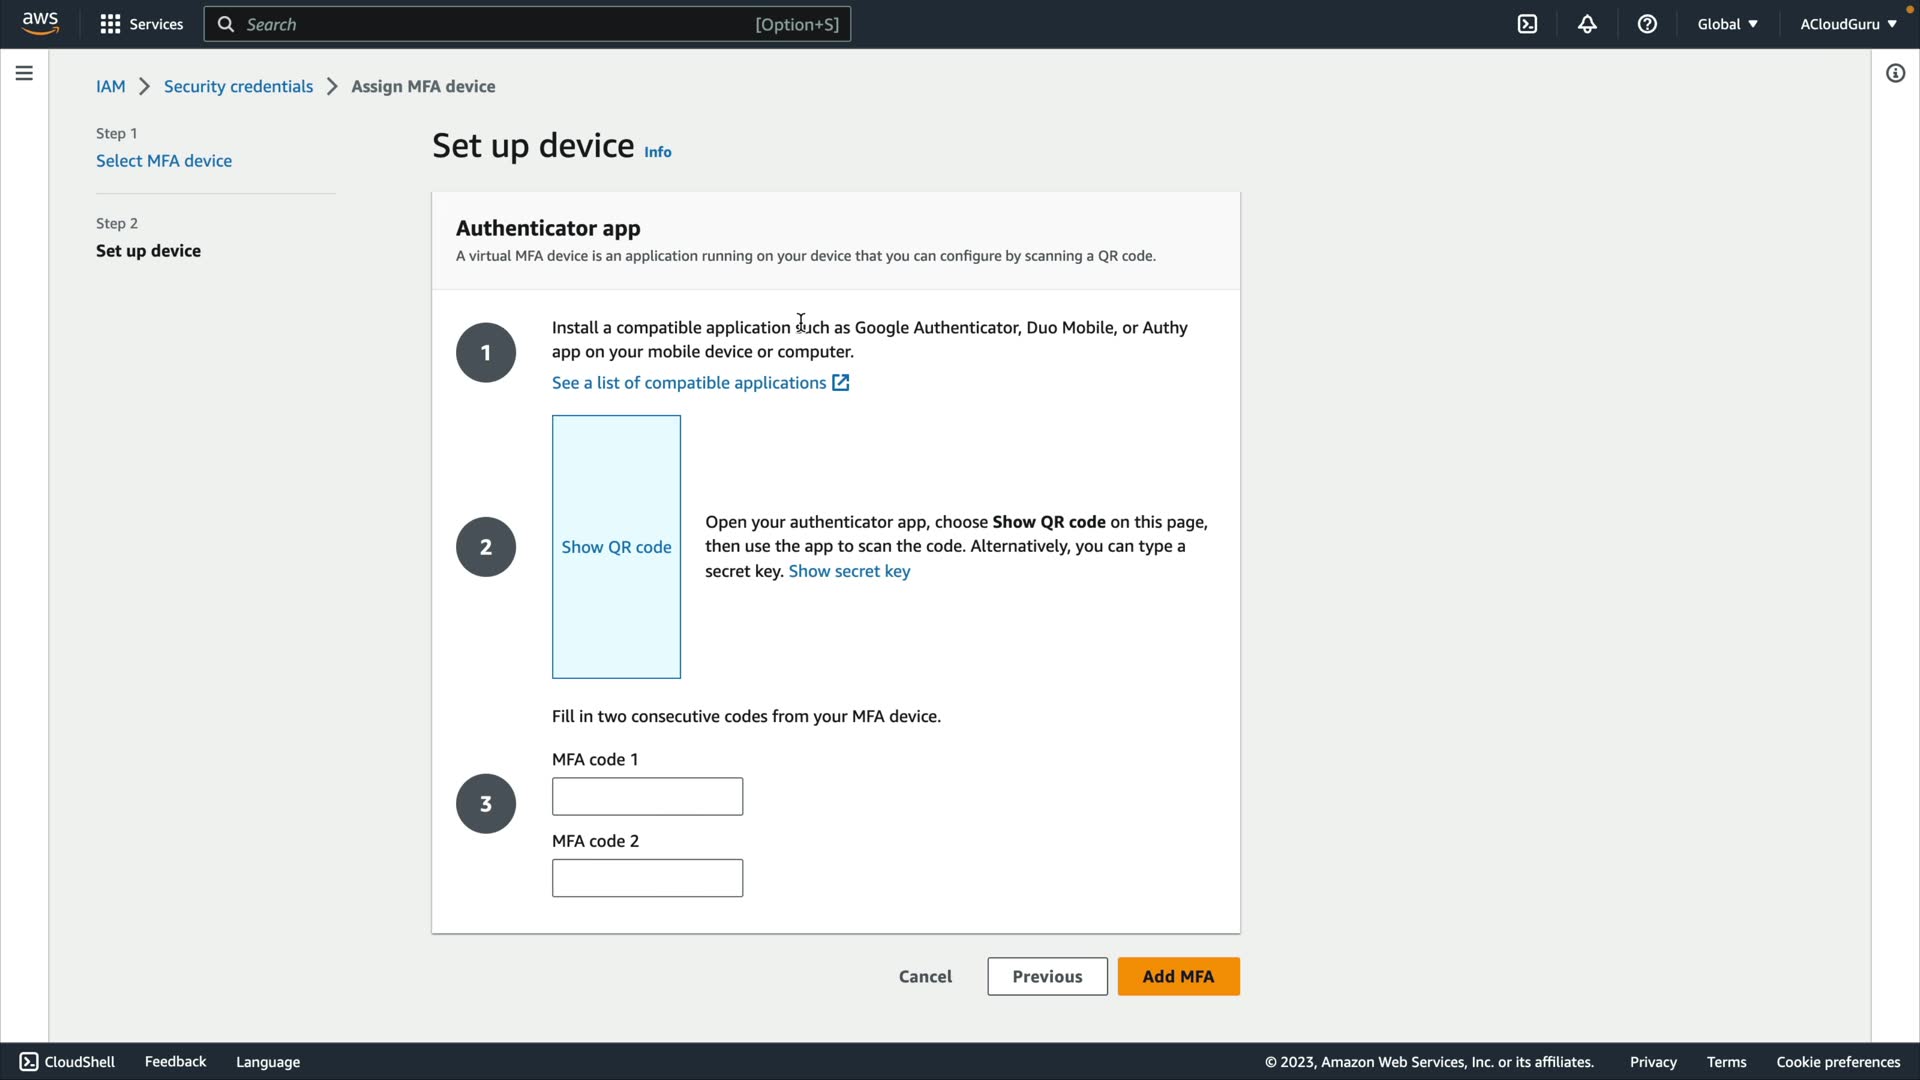The height and width of the screenshot is (1080, 1920).
Task: Focus the MFA code 2 field
Action: [647, 878]
